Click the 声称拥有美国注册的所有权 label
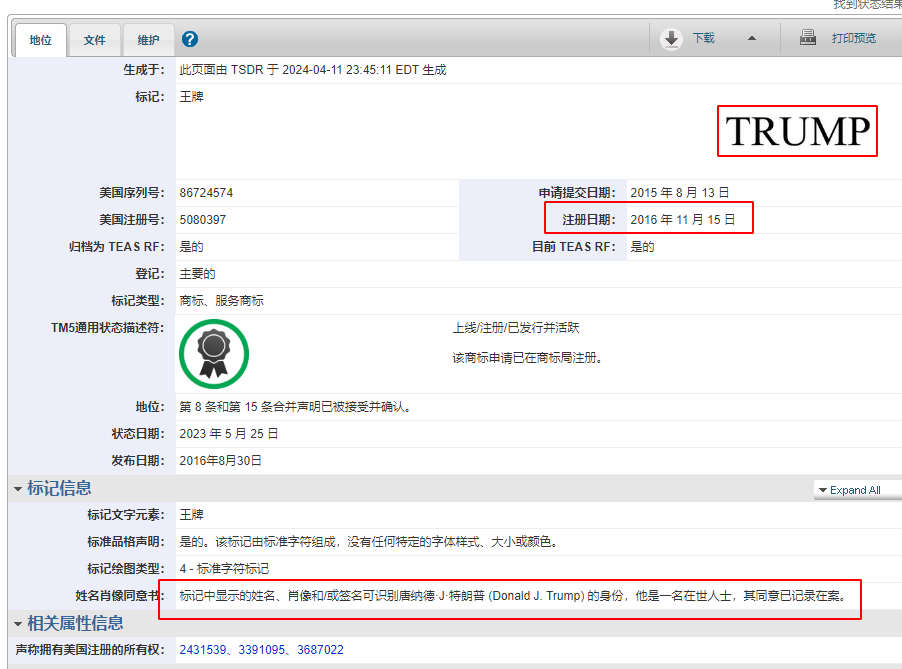The image size is (902, 669). point(90,650)
